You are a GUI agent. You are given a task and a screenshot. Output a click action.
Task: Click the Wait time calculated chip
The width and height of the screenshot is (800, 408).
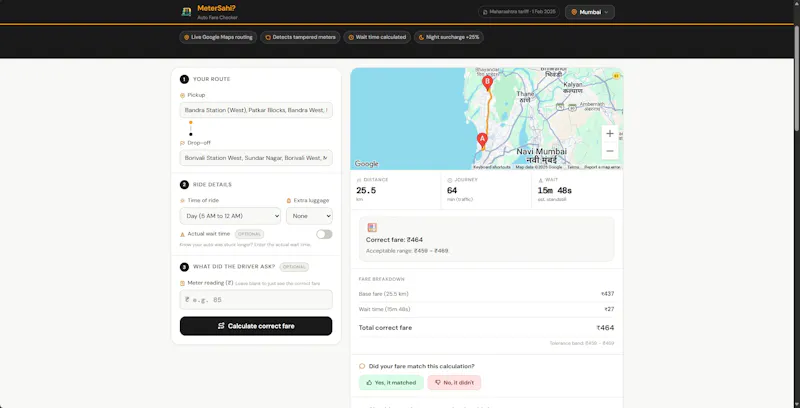pos(377,37)
